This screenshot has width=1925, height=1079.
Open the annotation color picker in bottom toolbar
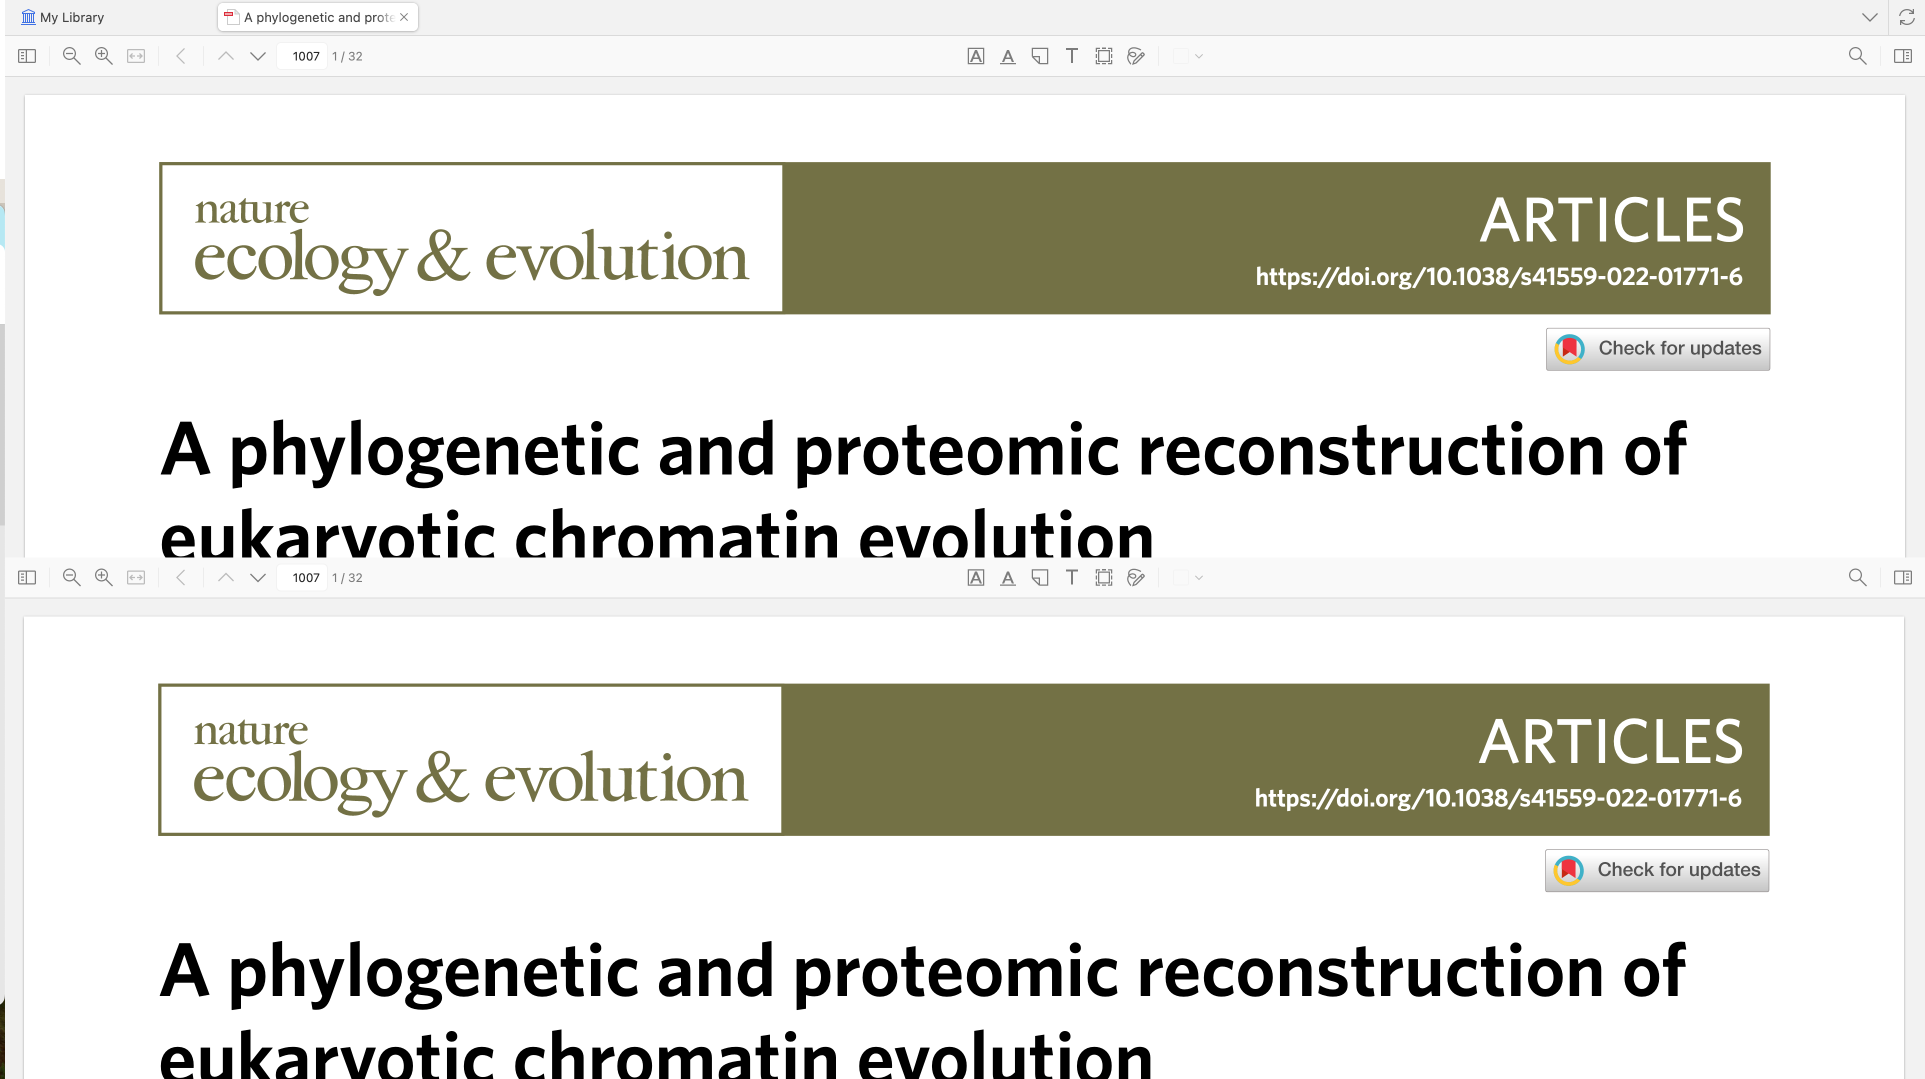1187,577
